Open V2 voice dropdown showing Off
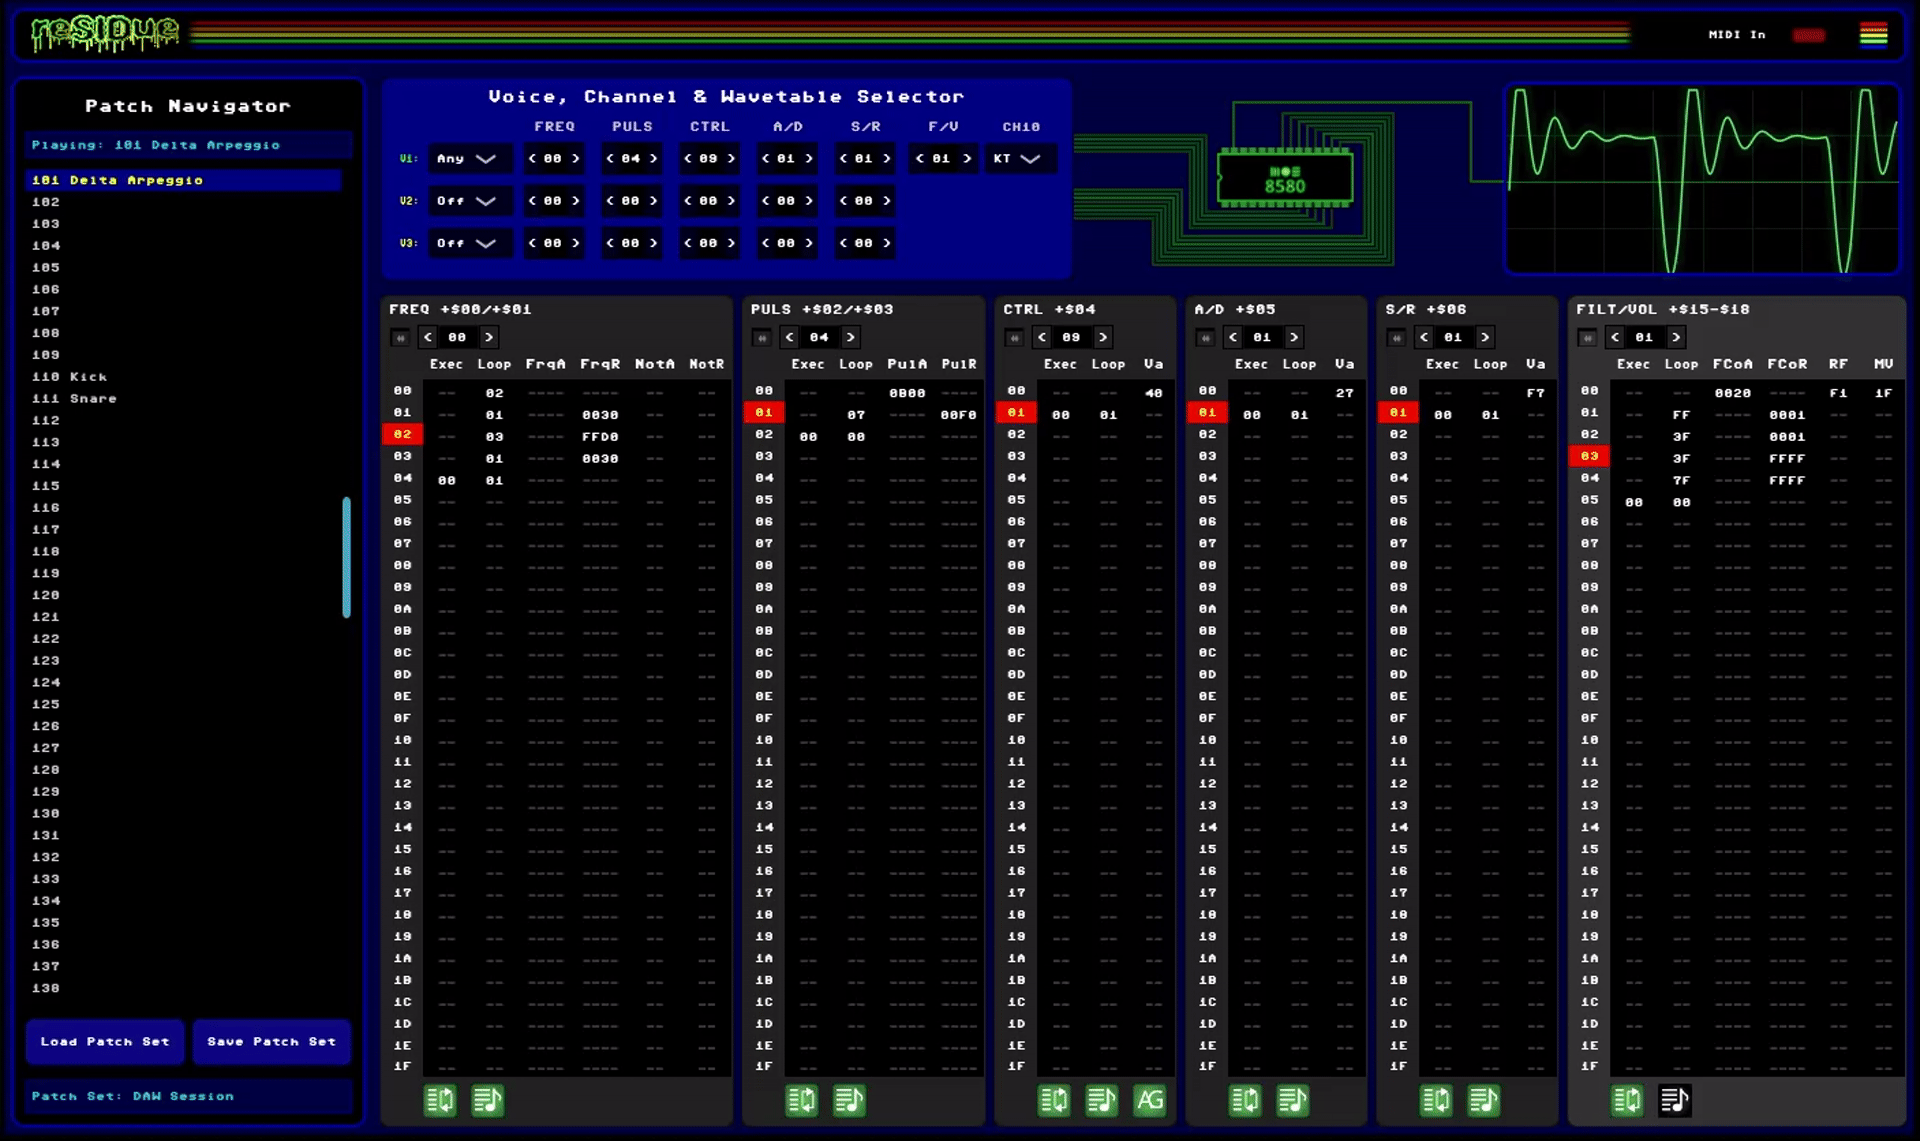This screenshot has height=1141, width=1920. point(468,201)
